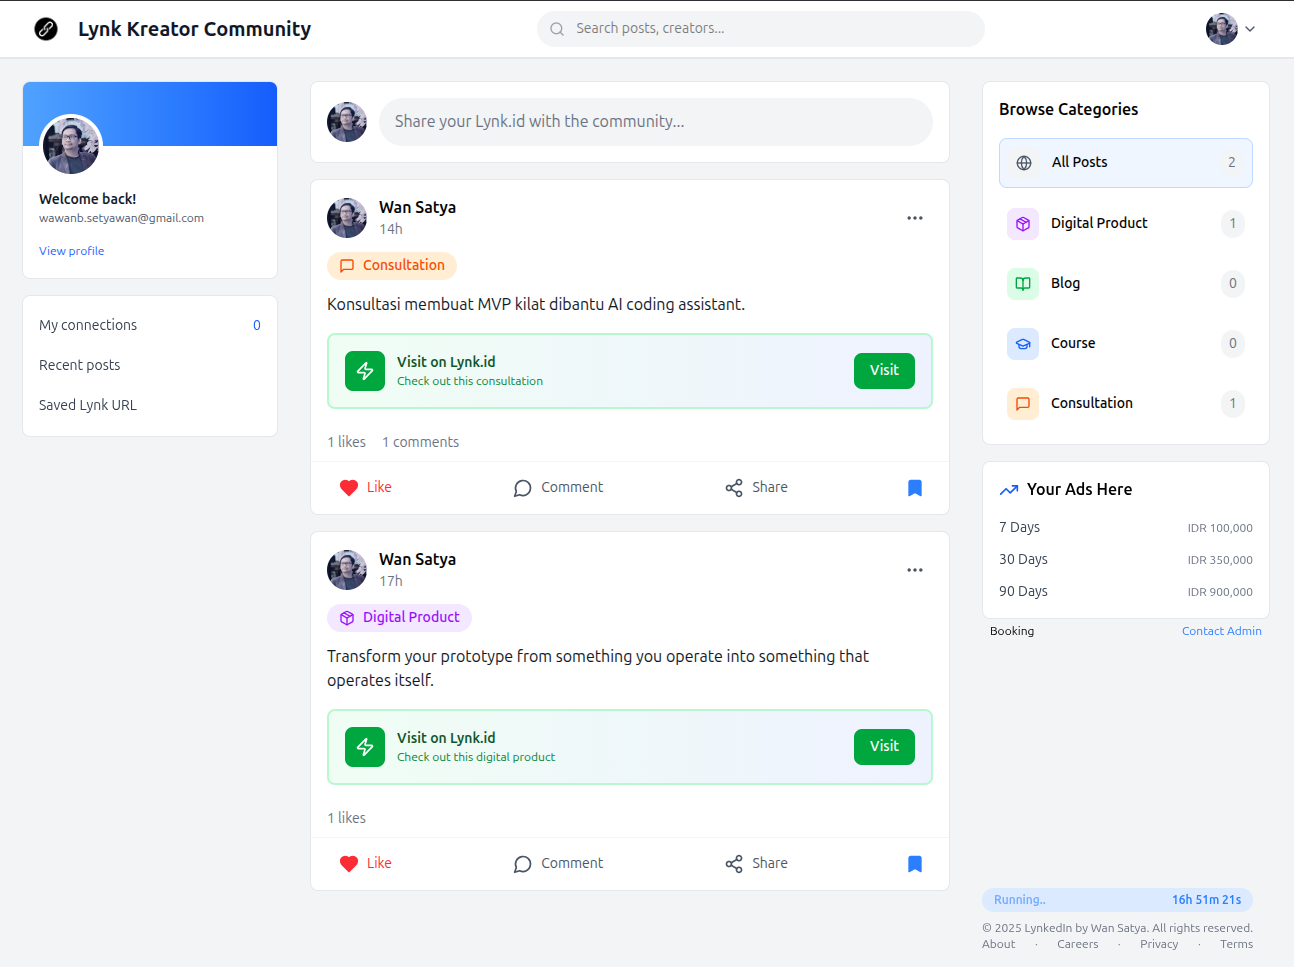Open My connections
The height and width of the screenshot is (967, 1294).
point(150,325)
